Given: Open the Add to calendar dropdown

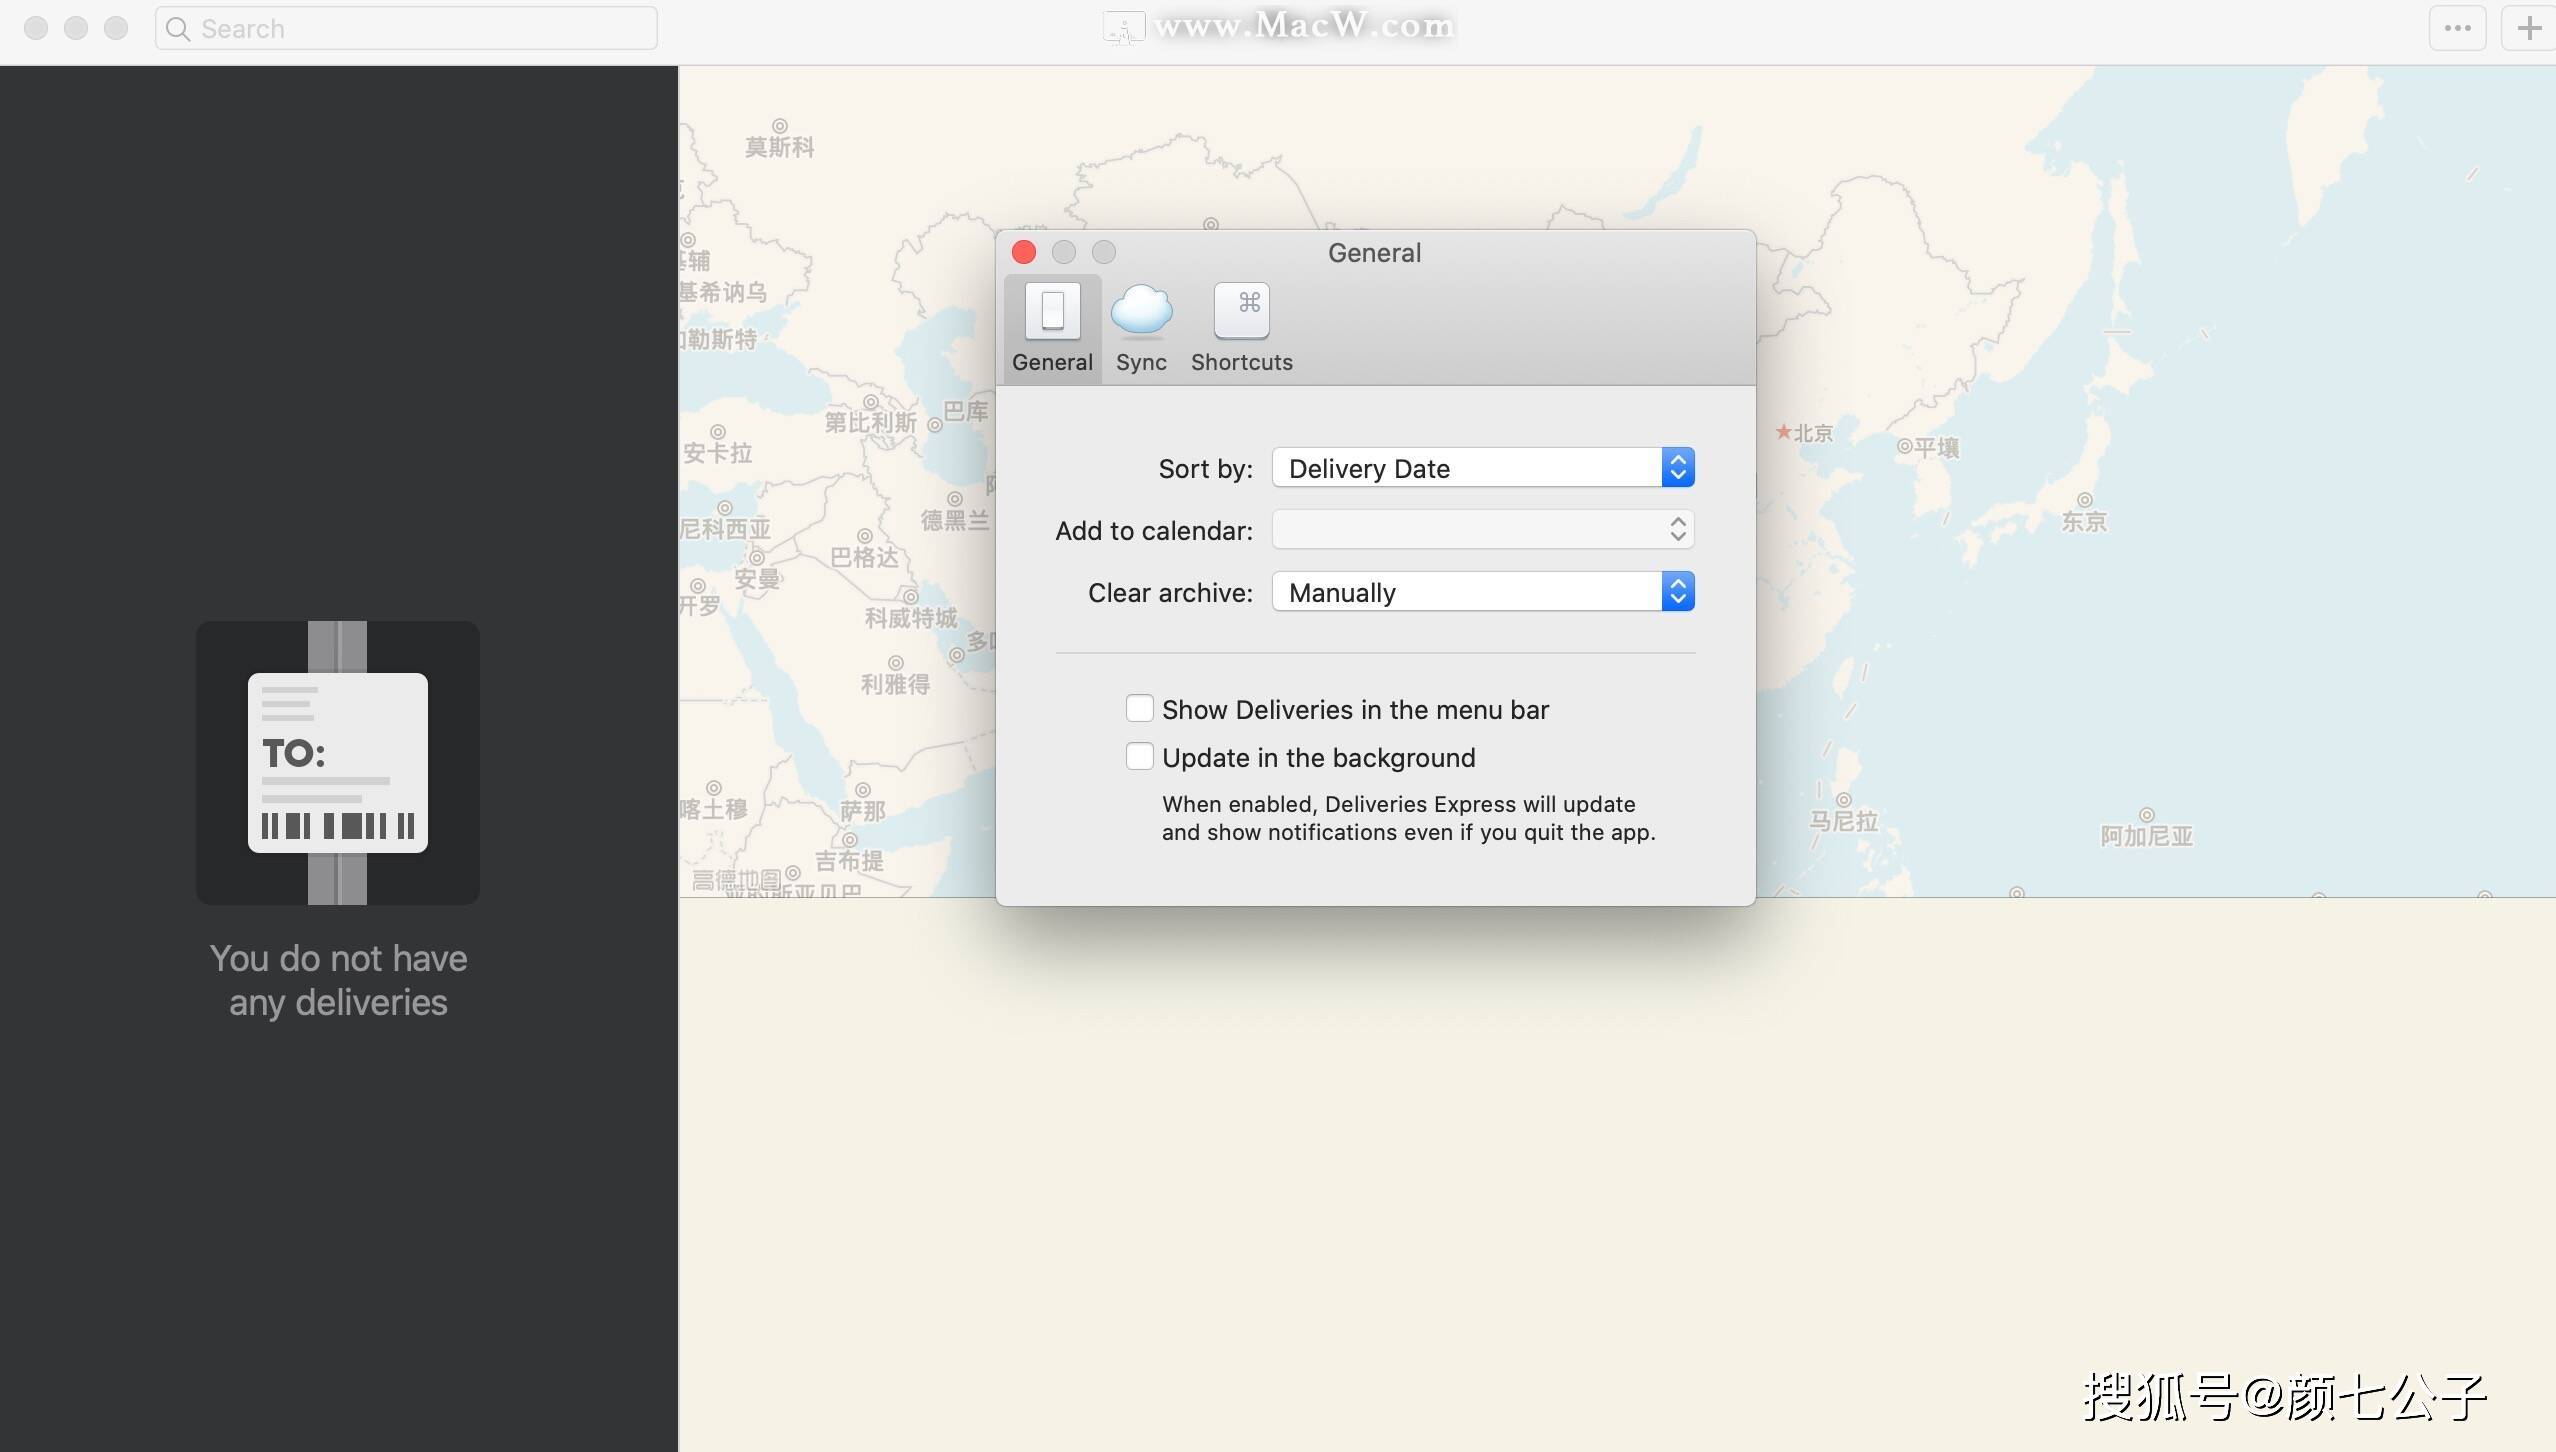Looking at the screenshot, I should [1483, 530].
